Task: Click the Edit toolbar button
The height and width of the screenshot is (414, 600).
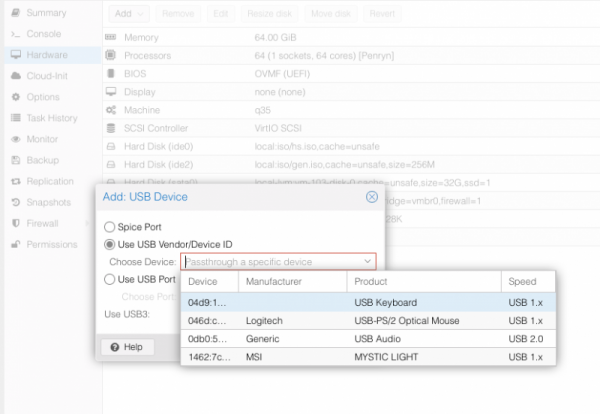Action: (221, 14)
